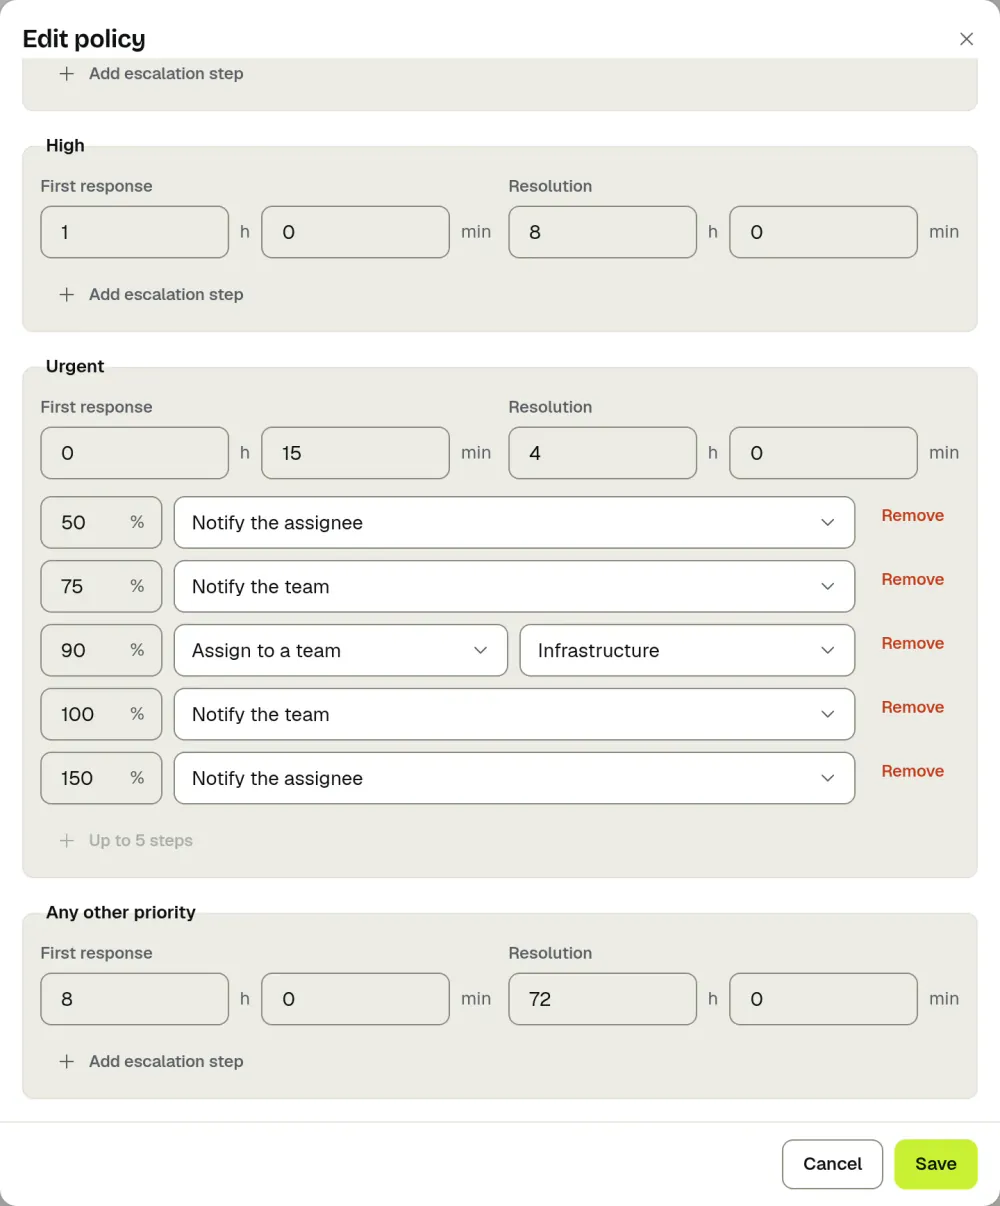The image size is (1000, 1206).
Task: Remove the 50% escalation step
Action: (912, 516)
